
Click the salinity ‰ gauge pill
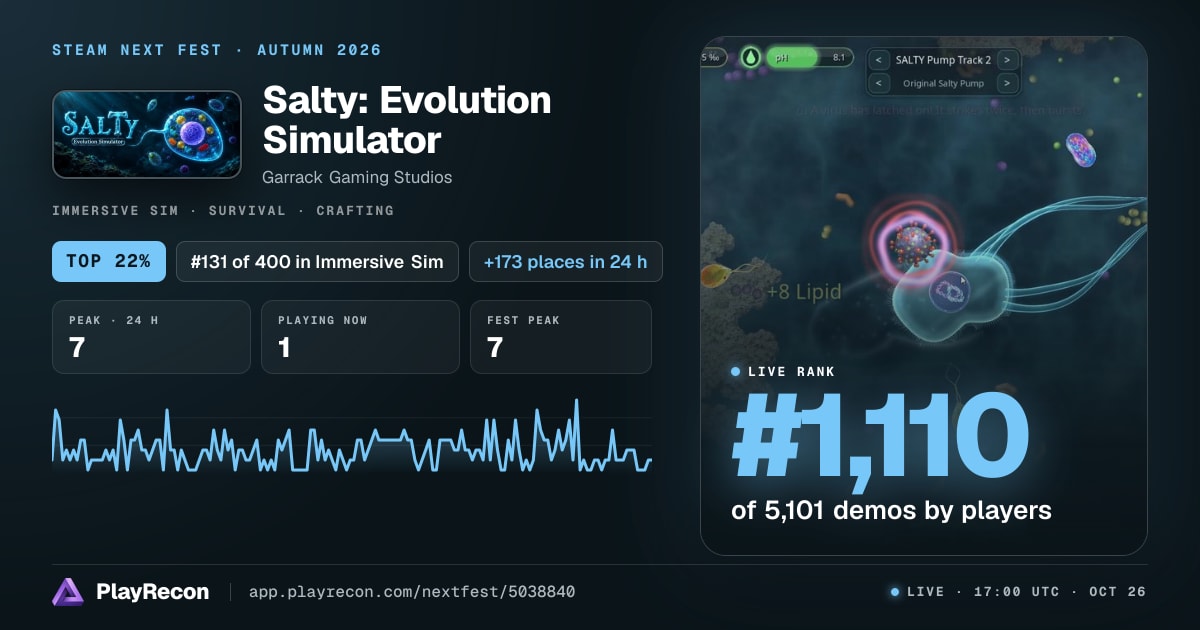click(x=714, y=58)
